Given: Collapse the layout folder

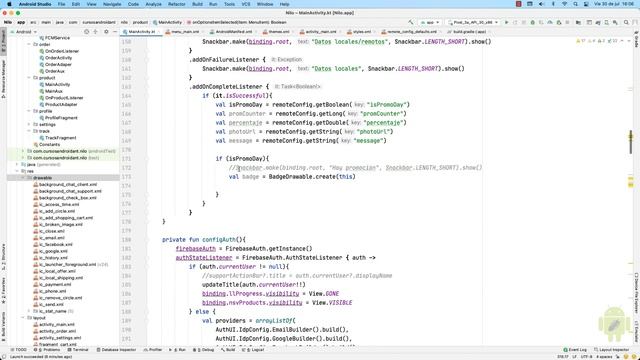Looking at the screenshot, I should 23,318.
